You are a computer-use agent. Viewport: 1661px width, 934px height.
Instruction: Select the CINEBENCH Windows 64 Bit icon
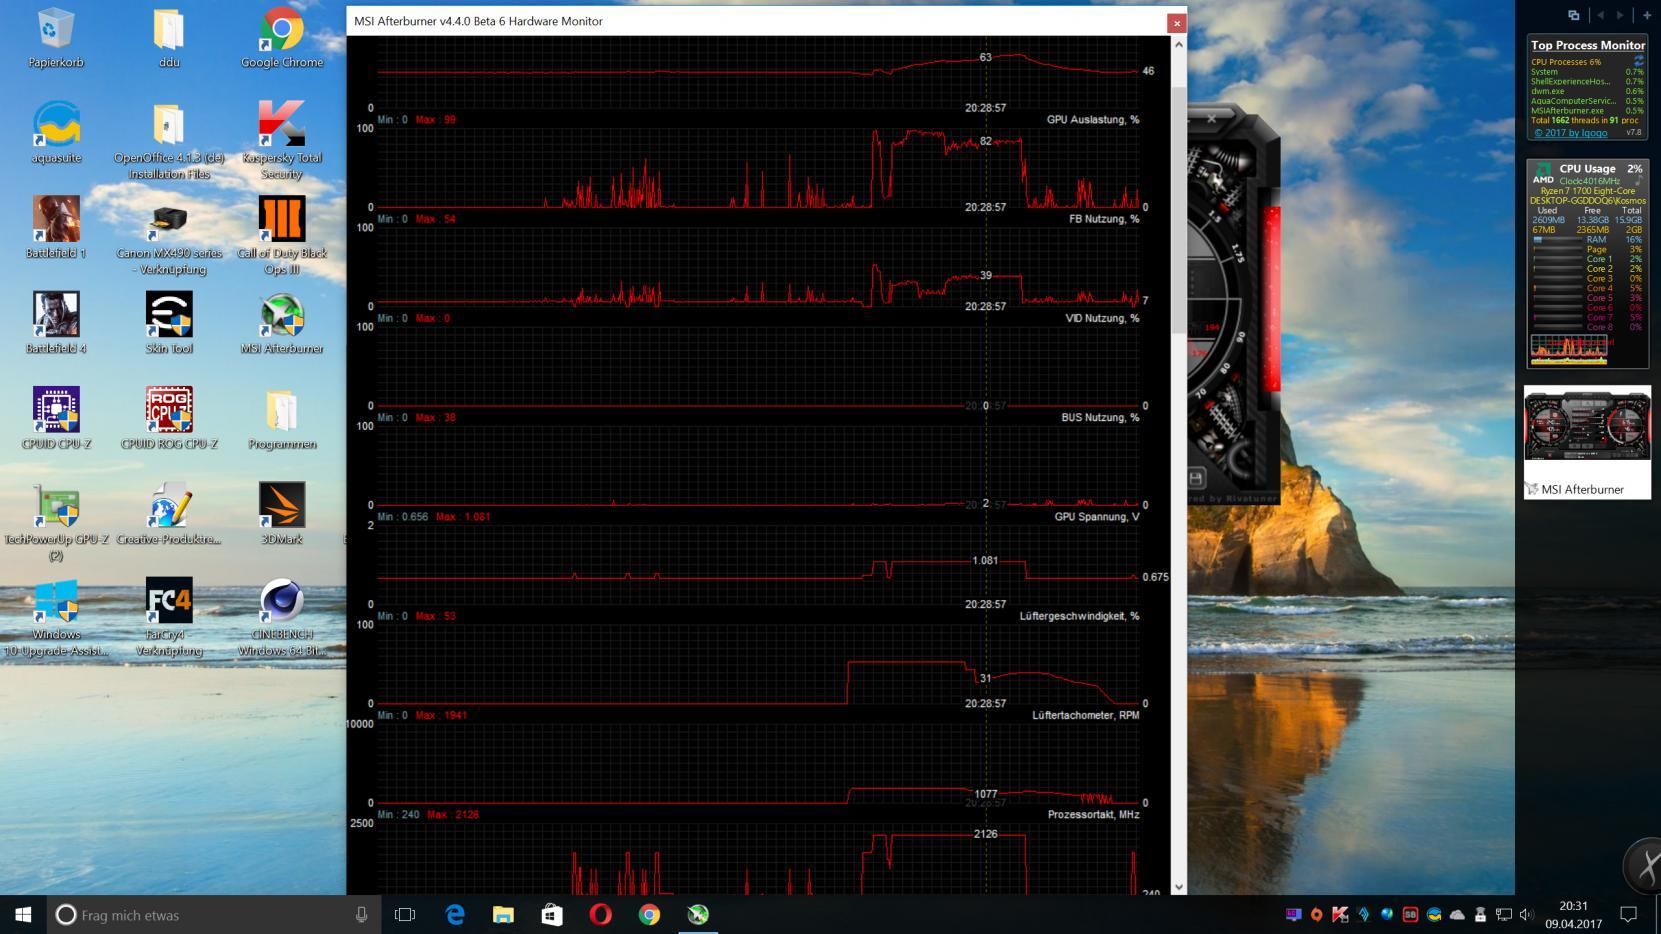[x=282, y=617]
